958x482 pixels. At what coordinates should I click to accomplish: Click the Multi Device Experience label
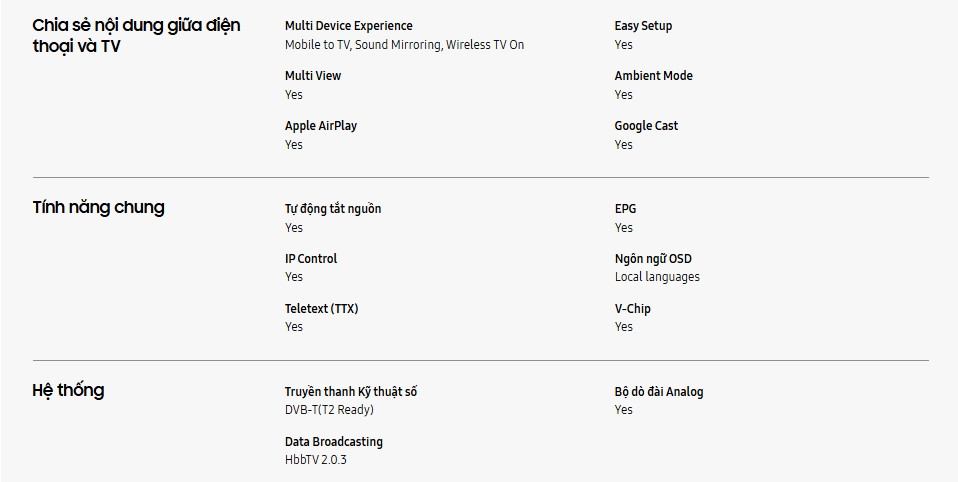pos(348,26)
